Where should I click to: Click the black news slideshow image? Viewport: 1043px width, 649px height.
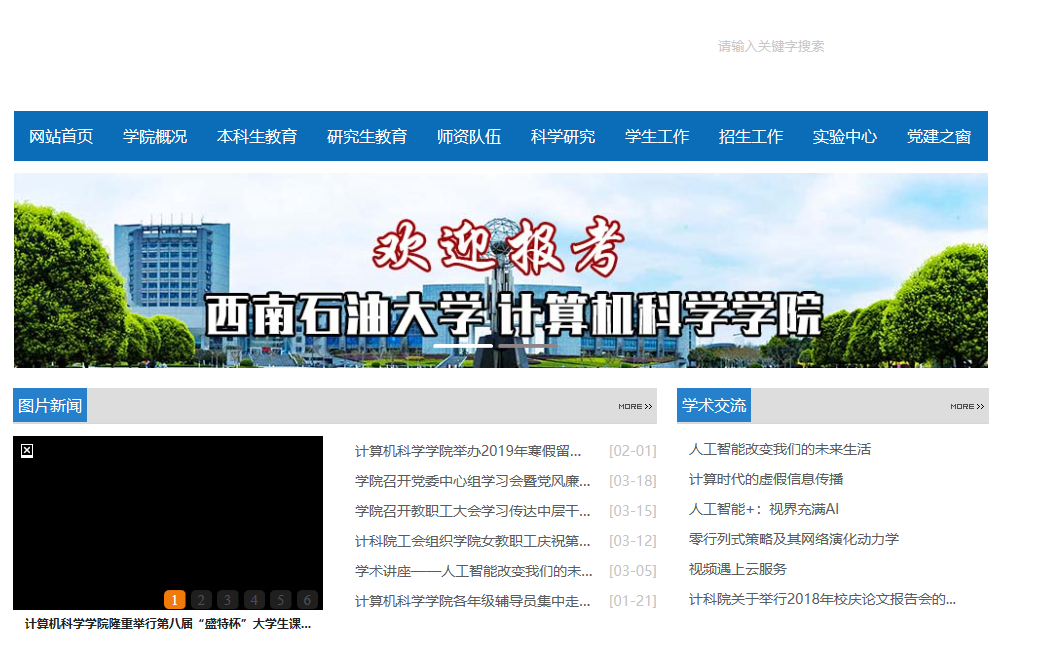(x=168, y=523)
